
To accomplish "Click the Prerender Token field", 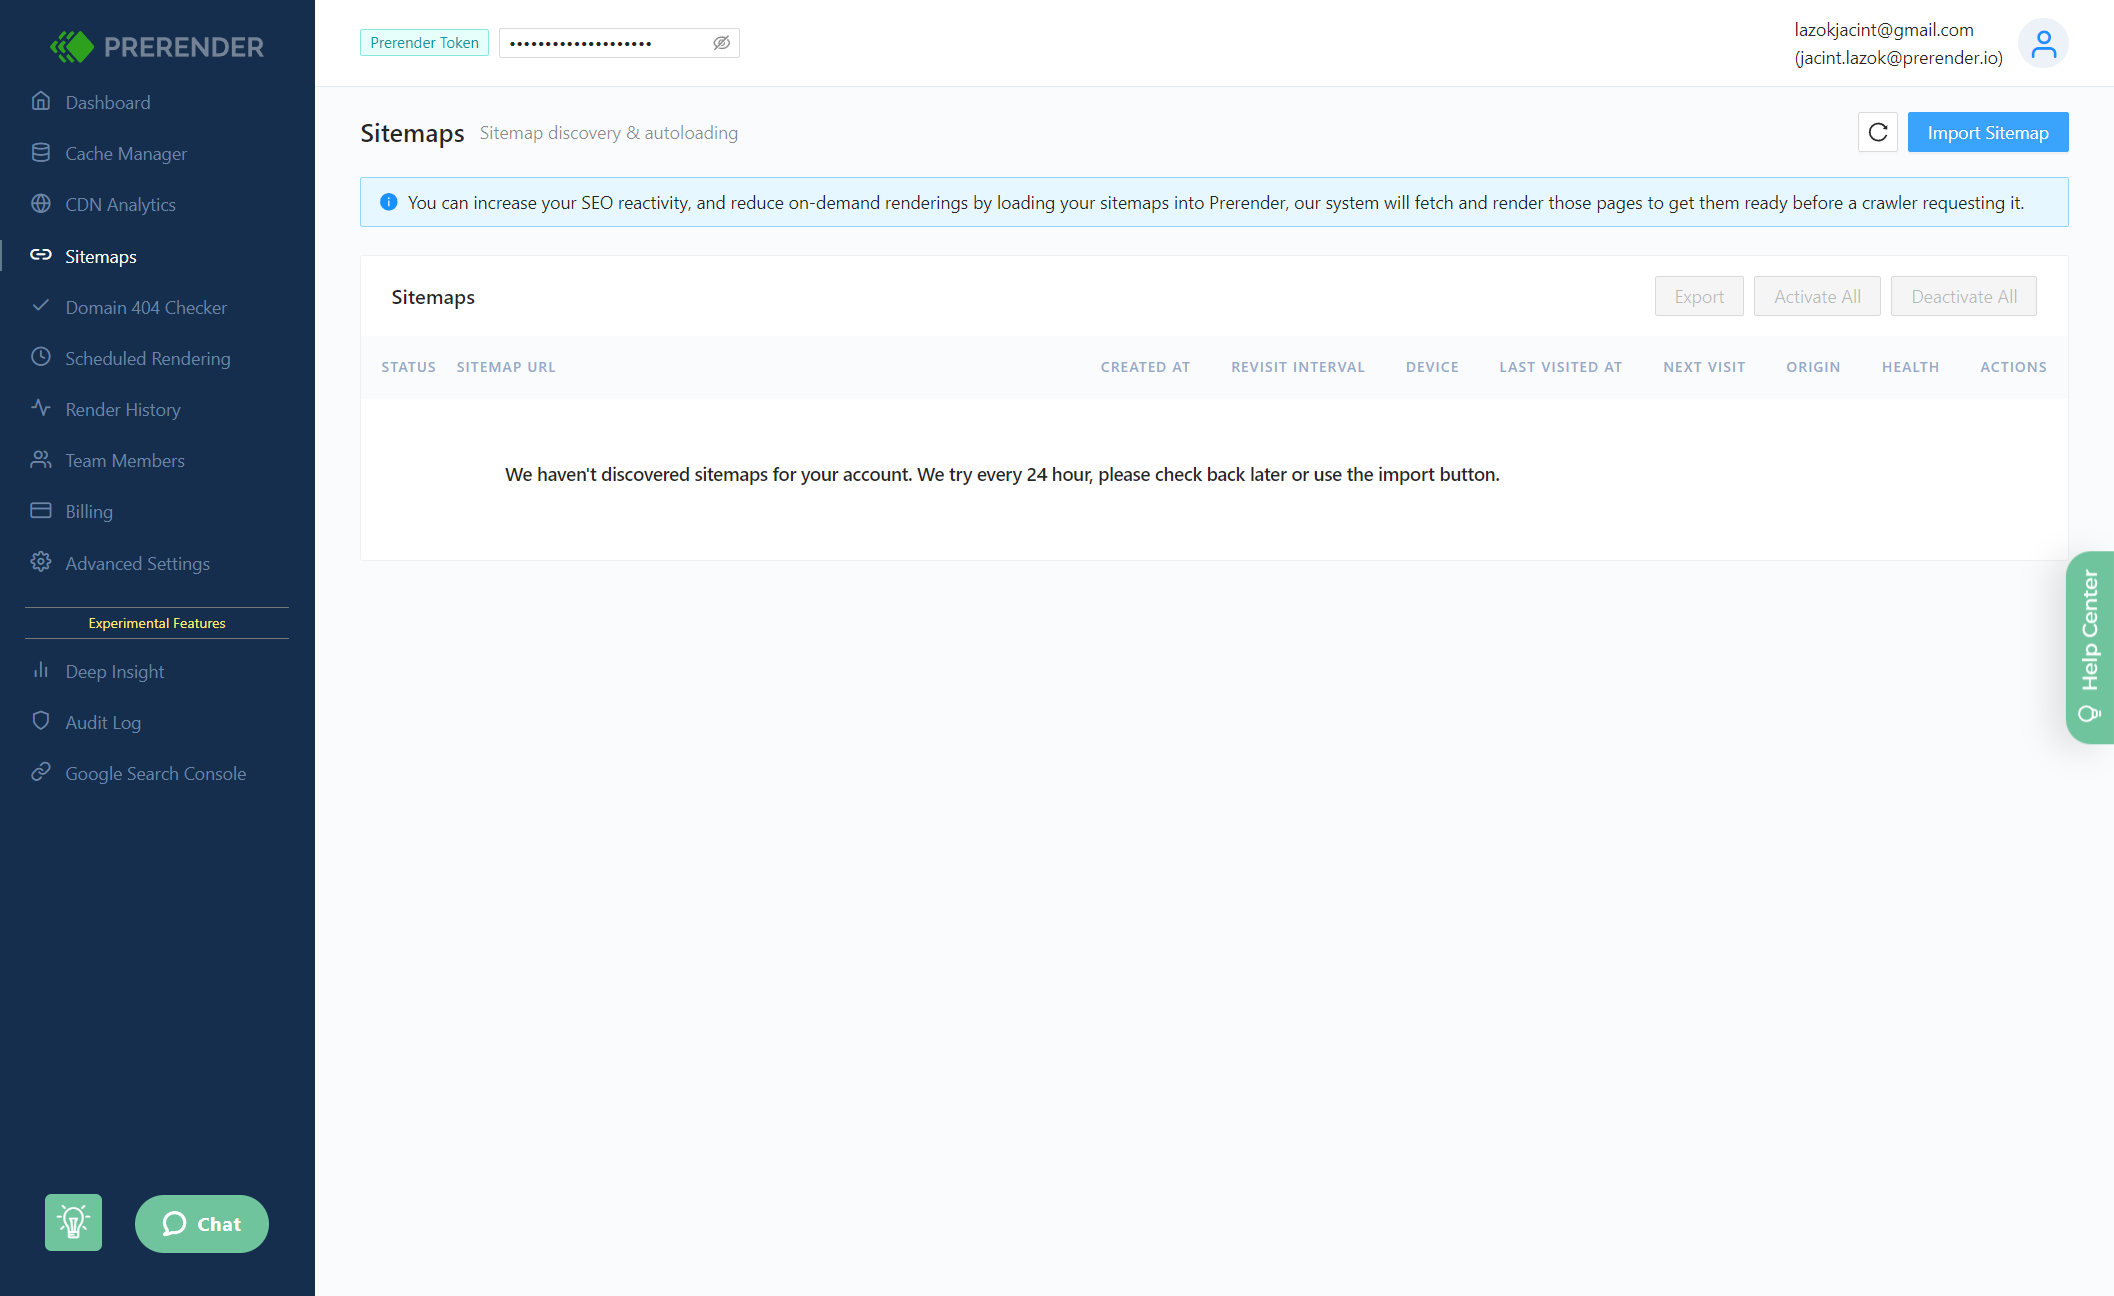I will click(x=619, y=43).
